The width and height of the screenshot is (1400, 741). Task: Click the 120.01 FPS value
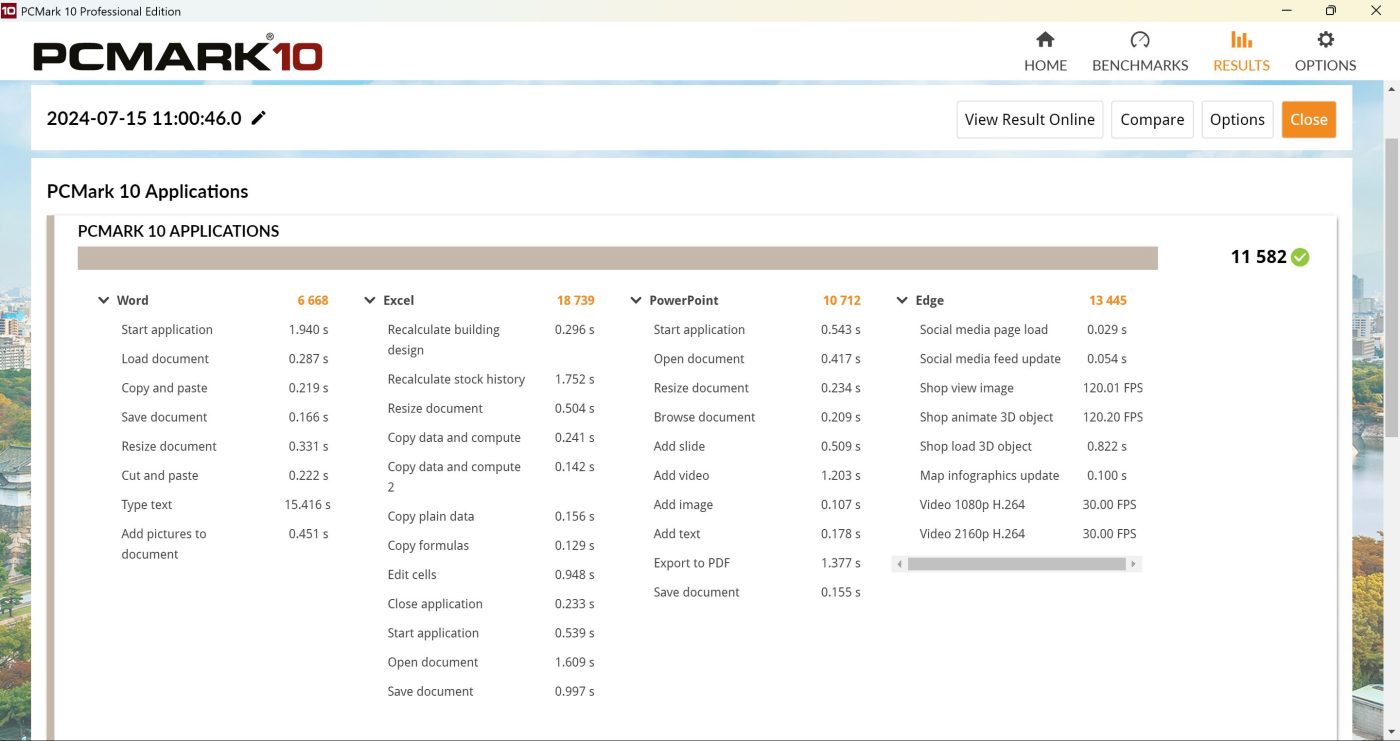(x=1112, y=388)
